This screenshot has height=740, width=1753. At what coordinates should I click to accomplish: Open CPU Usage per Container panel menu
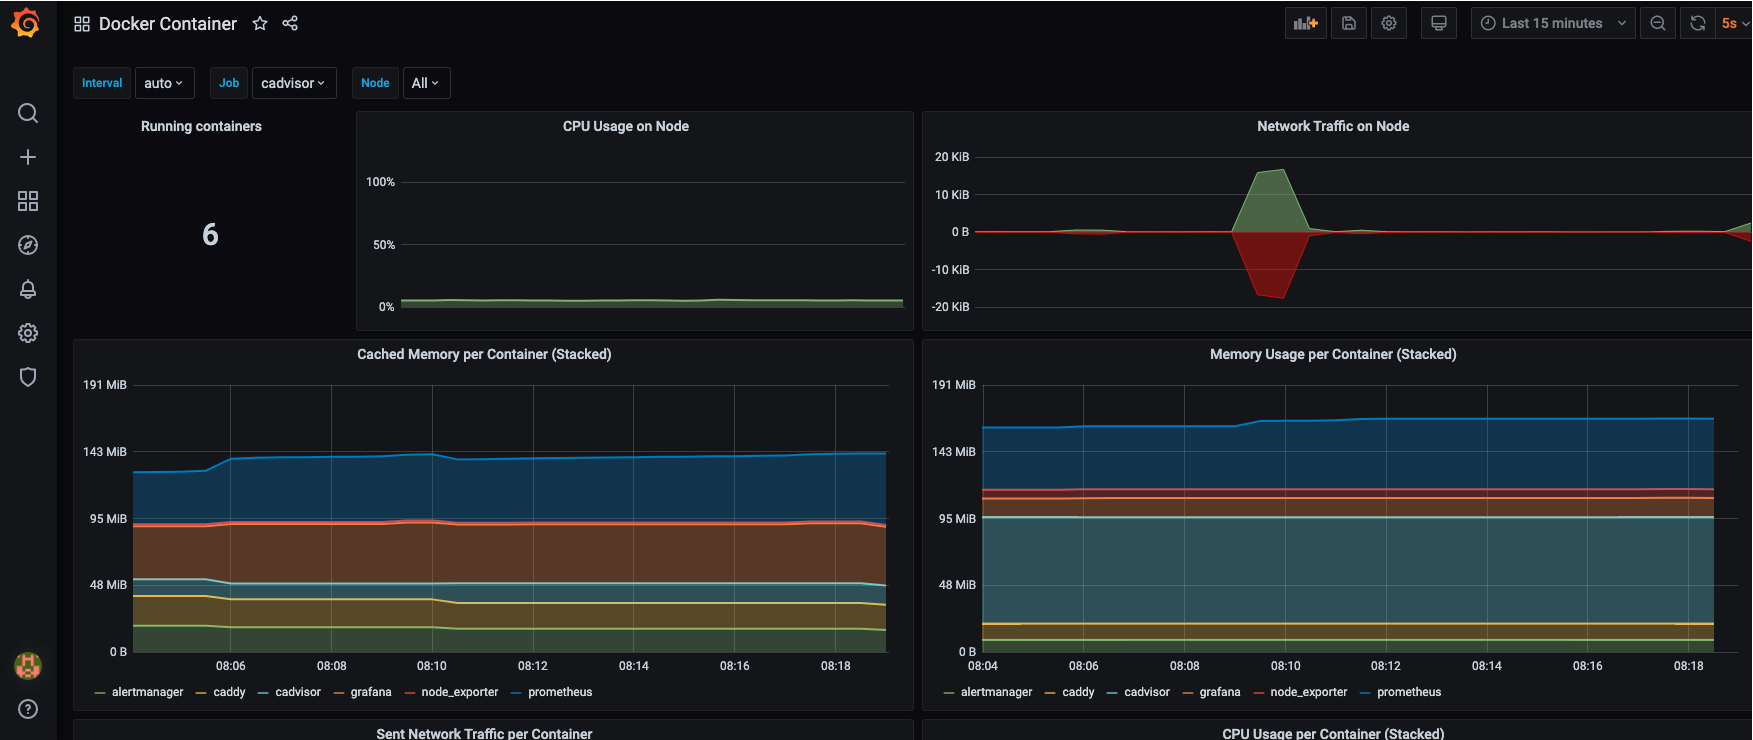coord(1333,733)
